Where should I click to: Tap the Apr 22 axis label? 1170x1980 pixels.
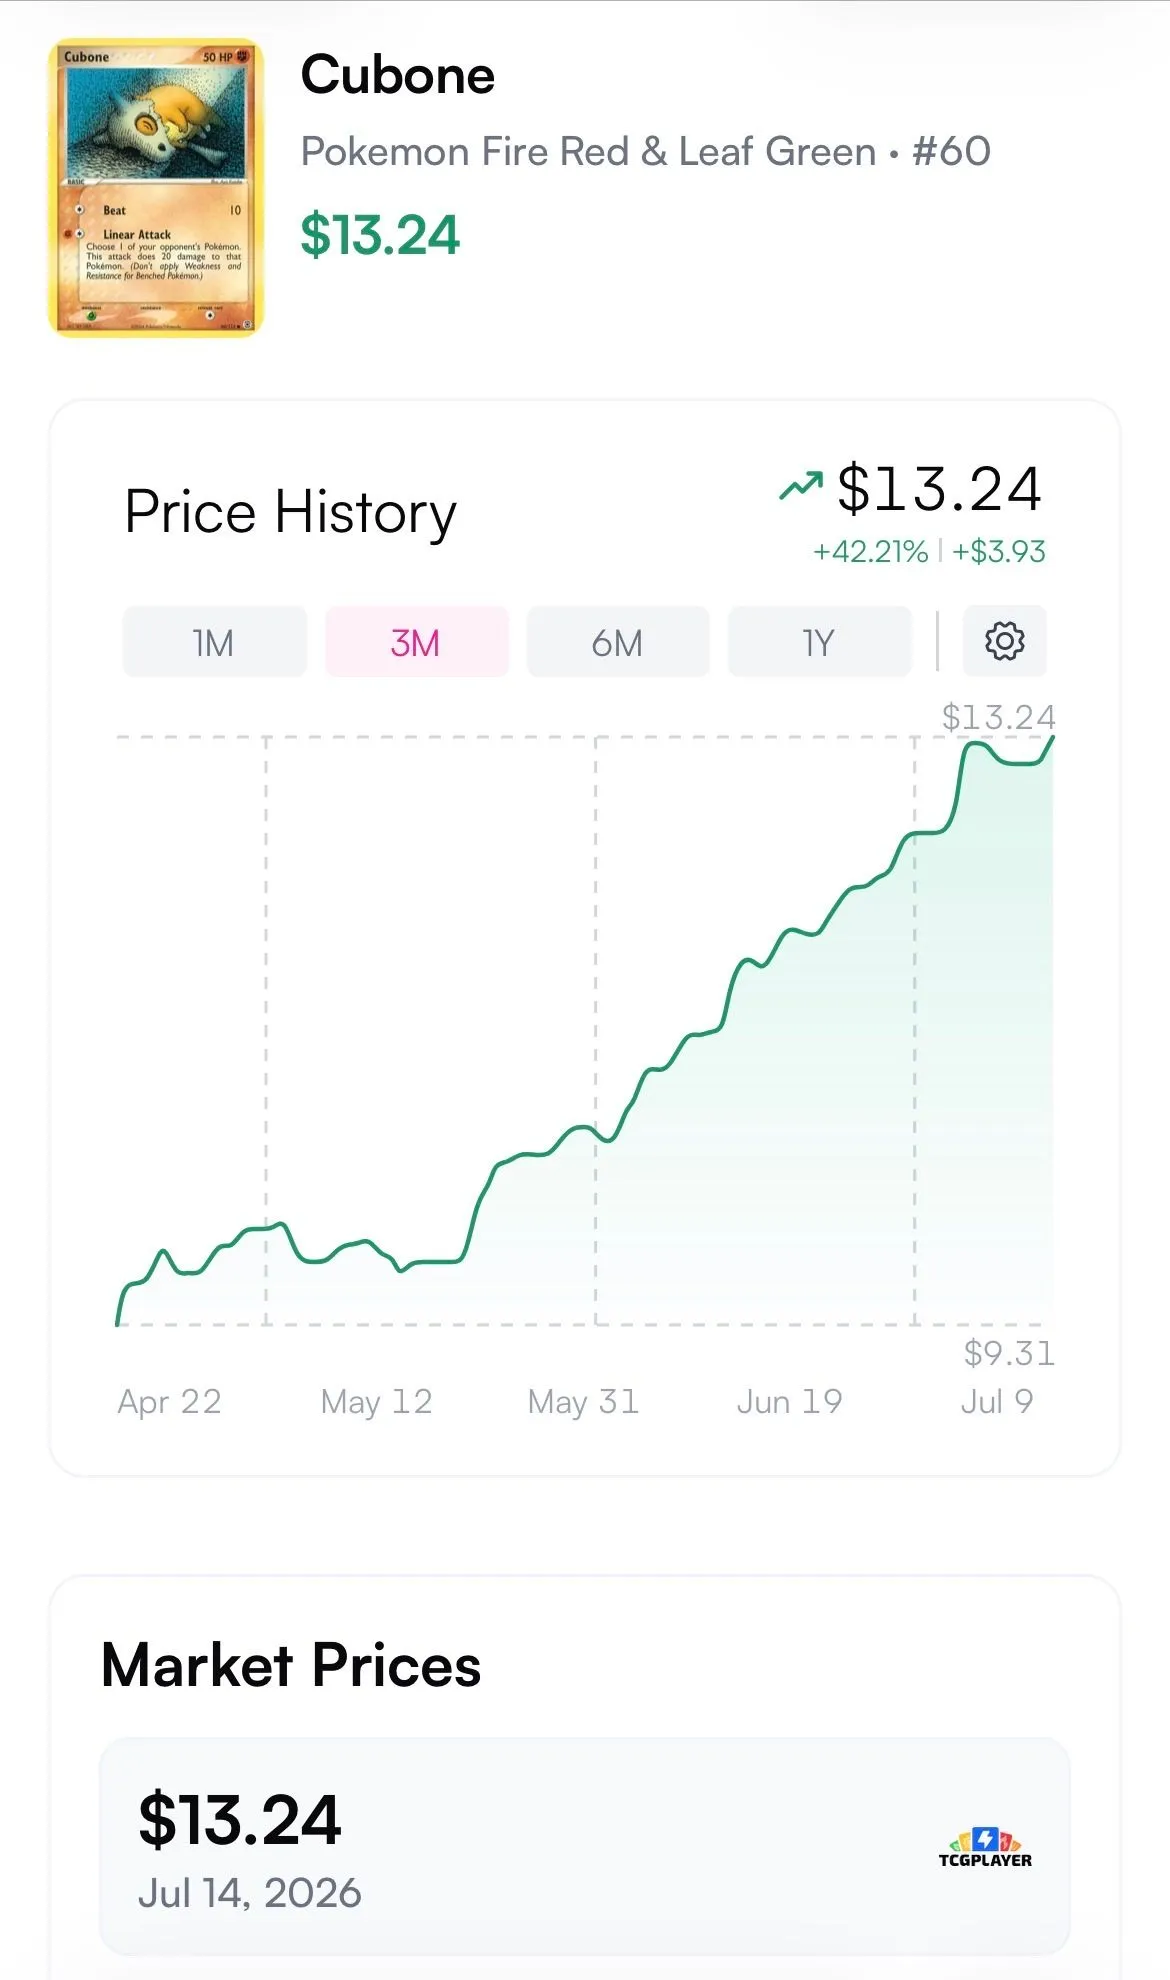(x=169, y=1402)
